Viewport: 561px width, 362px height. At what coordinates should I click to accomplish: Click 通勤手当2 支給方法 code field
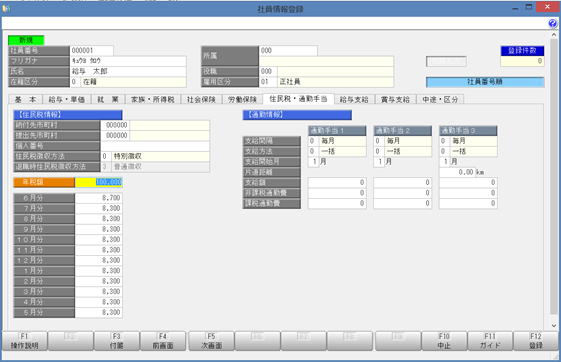click(379, 151)
